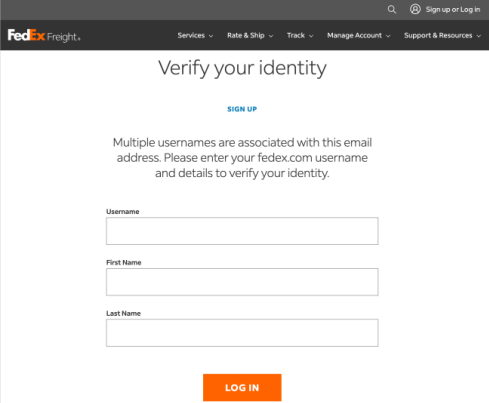This screenshot has width=489, height=403.
Task: Open the Services menu
Action: click(x=191, y=35)
